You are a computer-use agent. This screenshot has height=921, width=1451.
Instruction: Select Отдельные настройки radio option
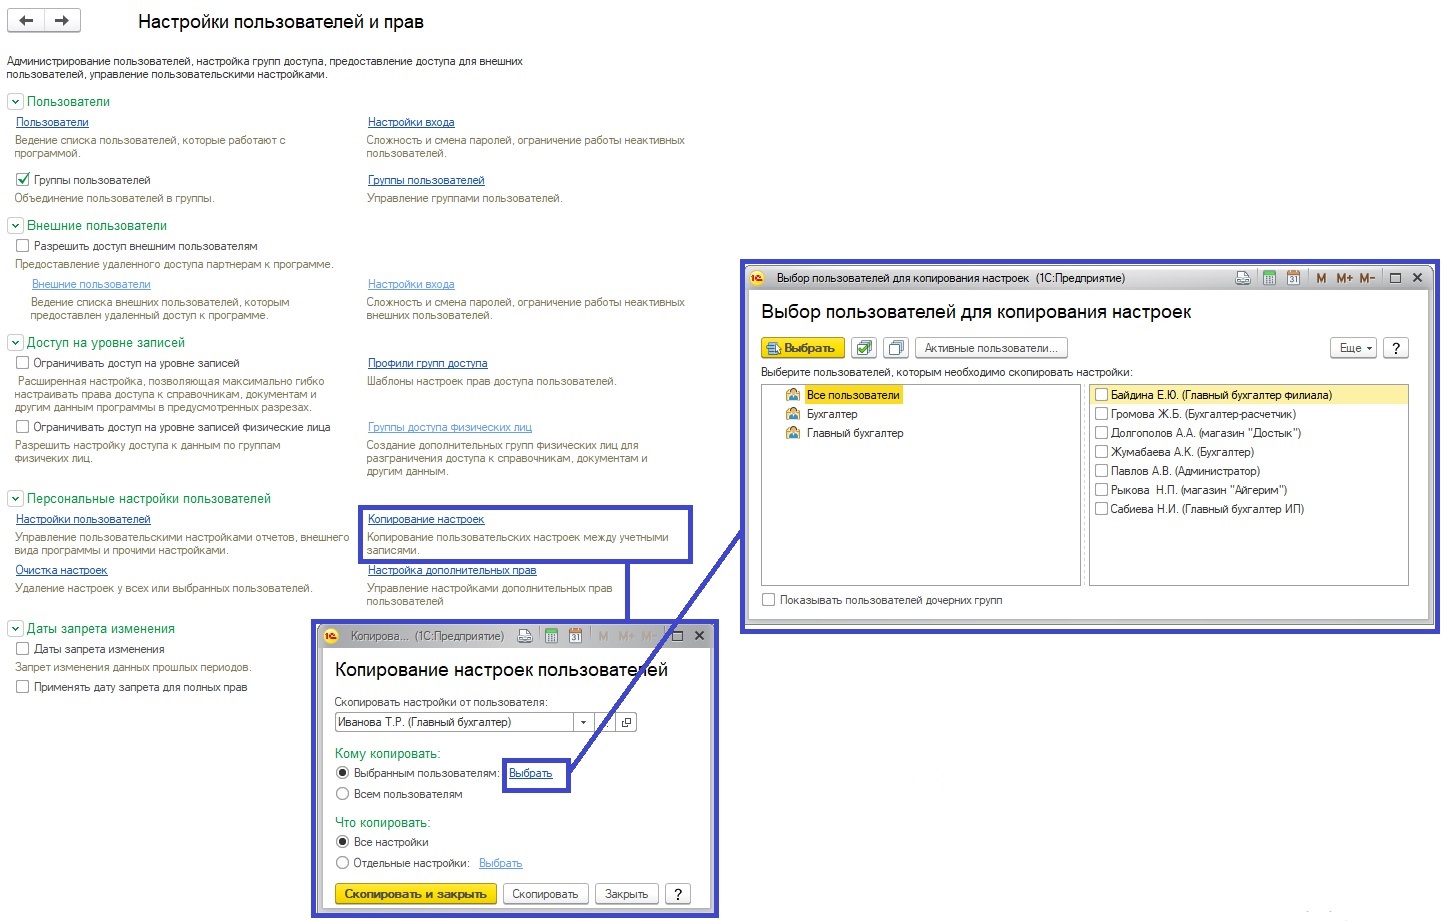tap(343, 863)
